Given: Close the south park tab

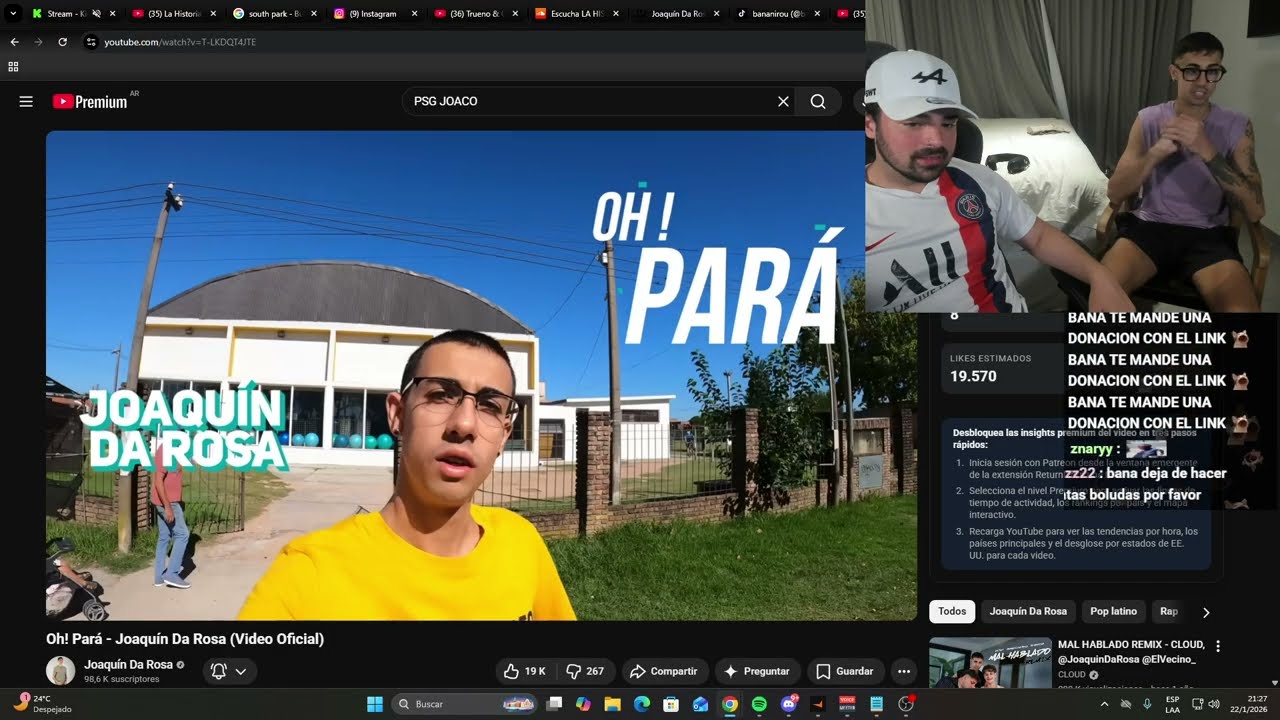Looking at the screenshot, I should (x=313, y=14).
